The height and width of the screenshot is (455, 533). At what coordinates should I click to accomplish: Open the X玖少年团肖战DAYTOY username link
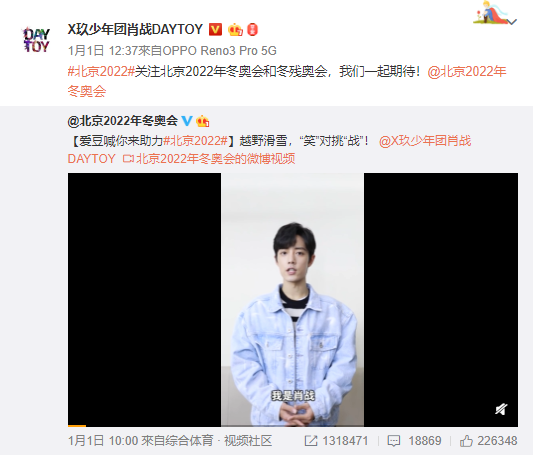click(135, 30)
